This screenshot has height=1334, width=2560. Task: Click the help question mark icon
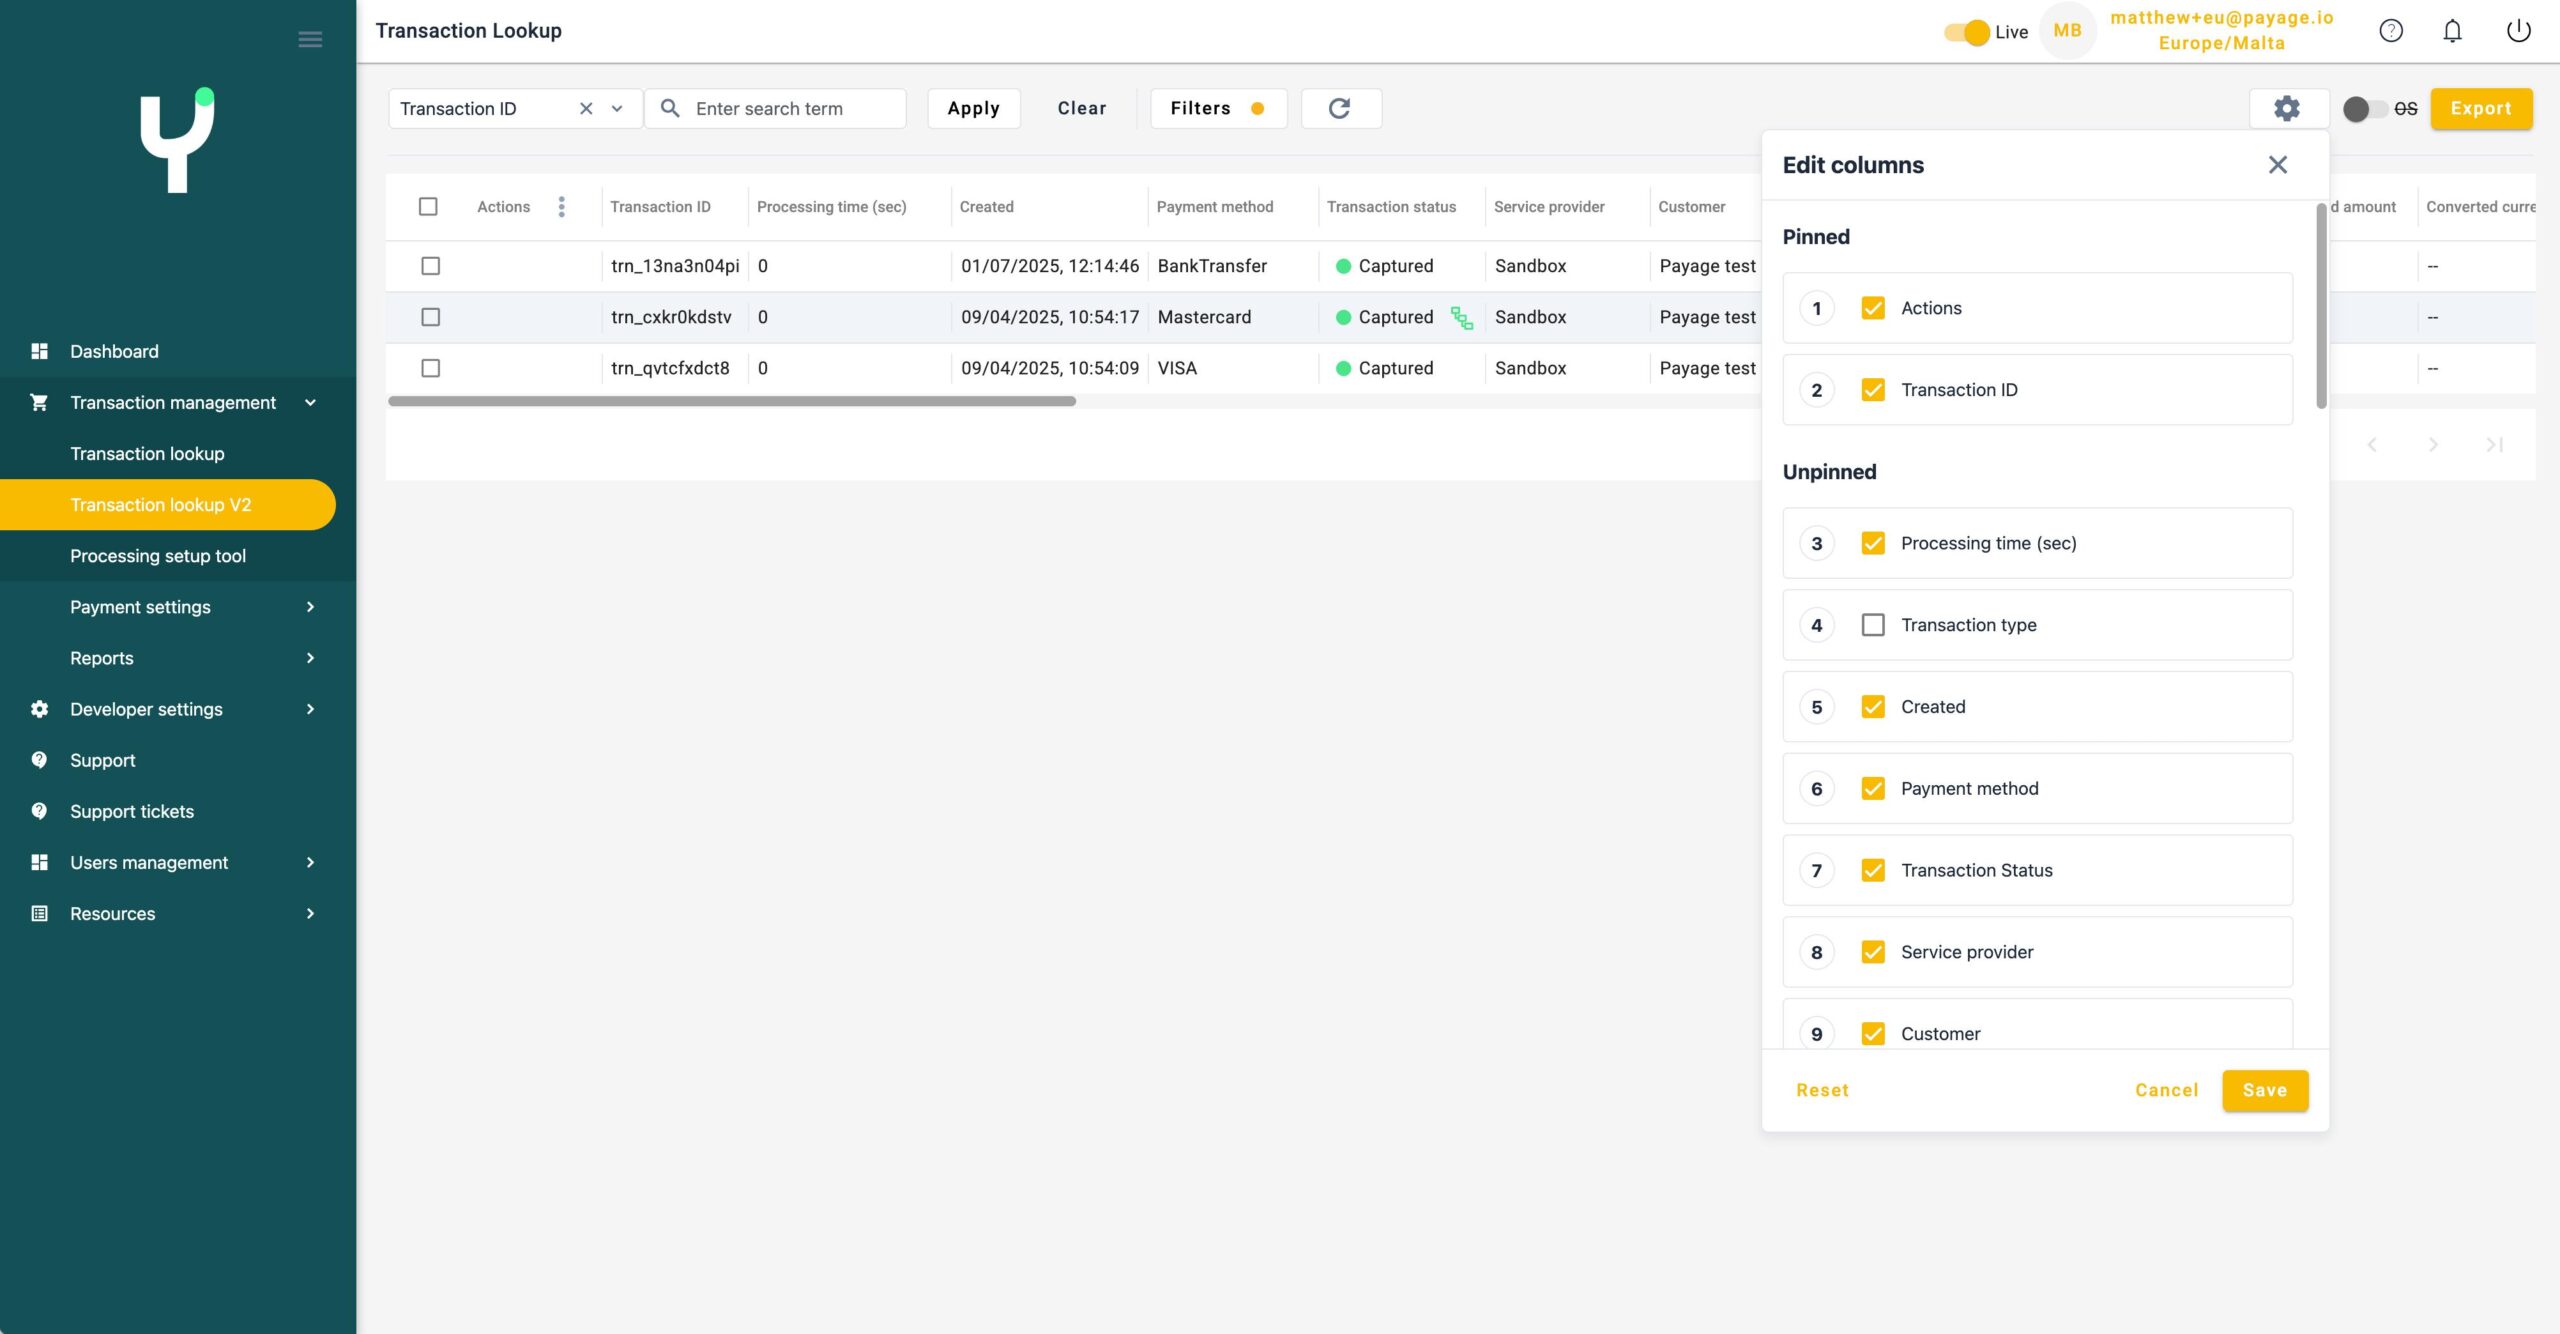pyautogui.click(x=2390, y=31)
